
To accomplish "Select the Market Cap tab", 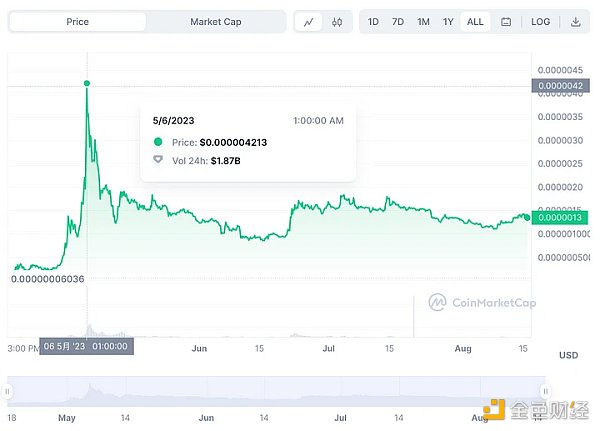I will click(x=213, y=22).
